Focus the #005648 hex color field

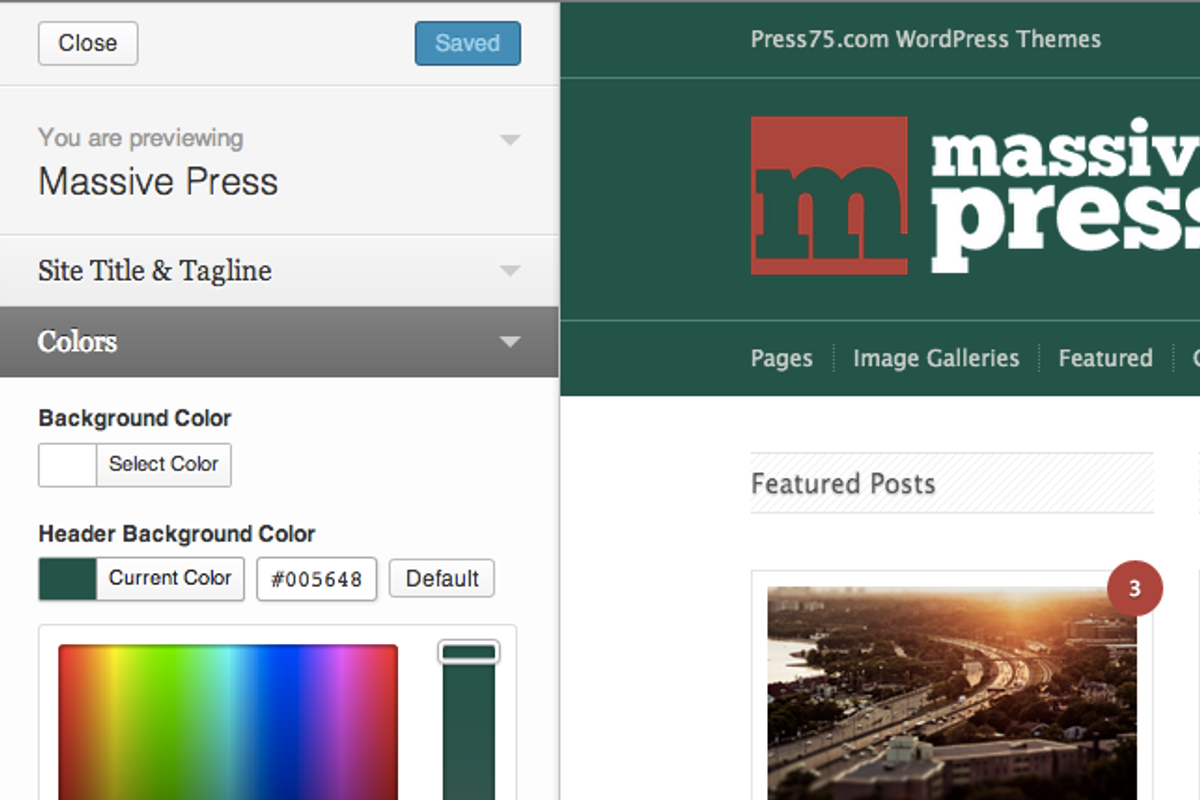(x=317, y=579)
